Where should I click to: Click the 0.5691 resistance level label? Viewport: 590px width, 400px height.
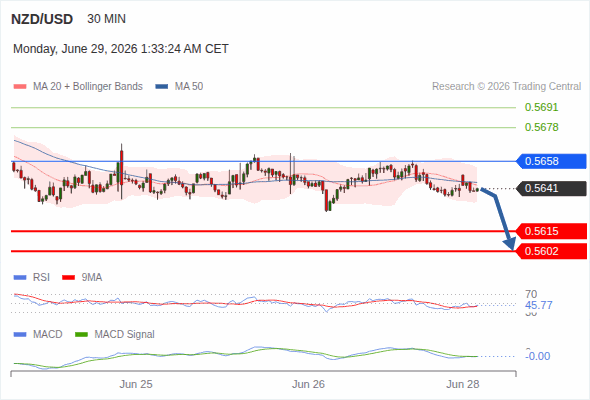click(541, 107)
